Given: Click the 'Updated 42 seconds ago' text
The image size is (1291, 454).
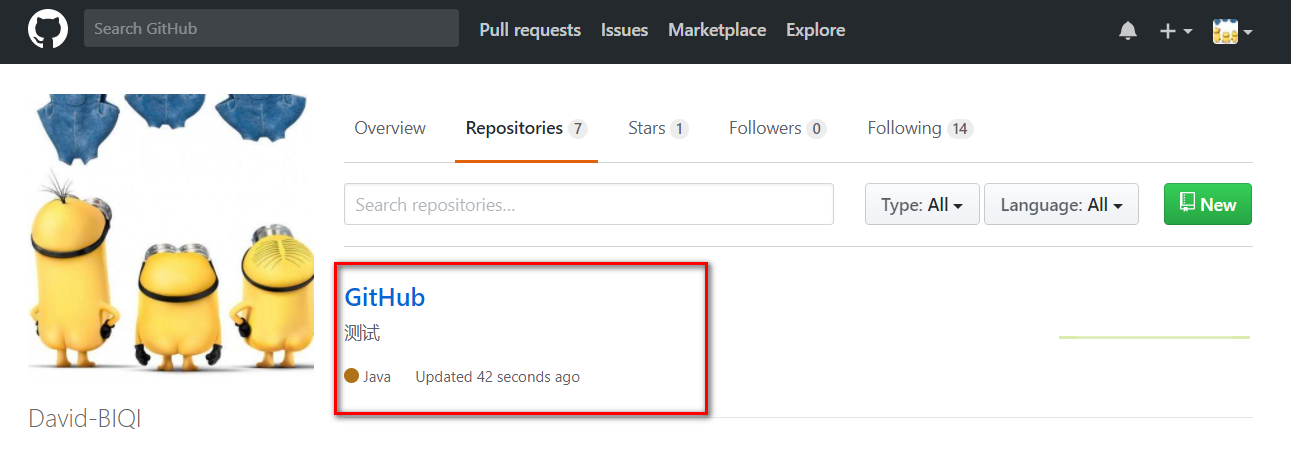Looking at the screenshot, I should pos(497,377).
